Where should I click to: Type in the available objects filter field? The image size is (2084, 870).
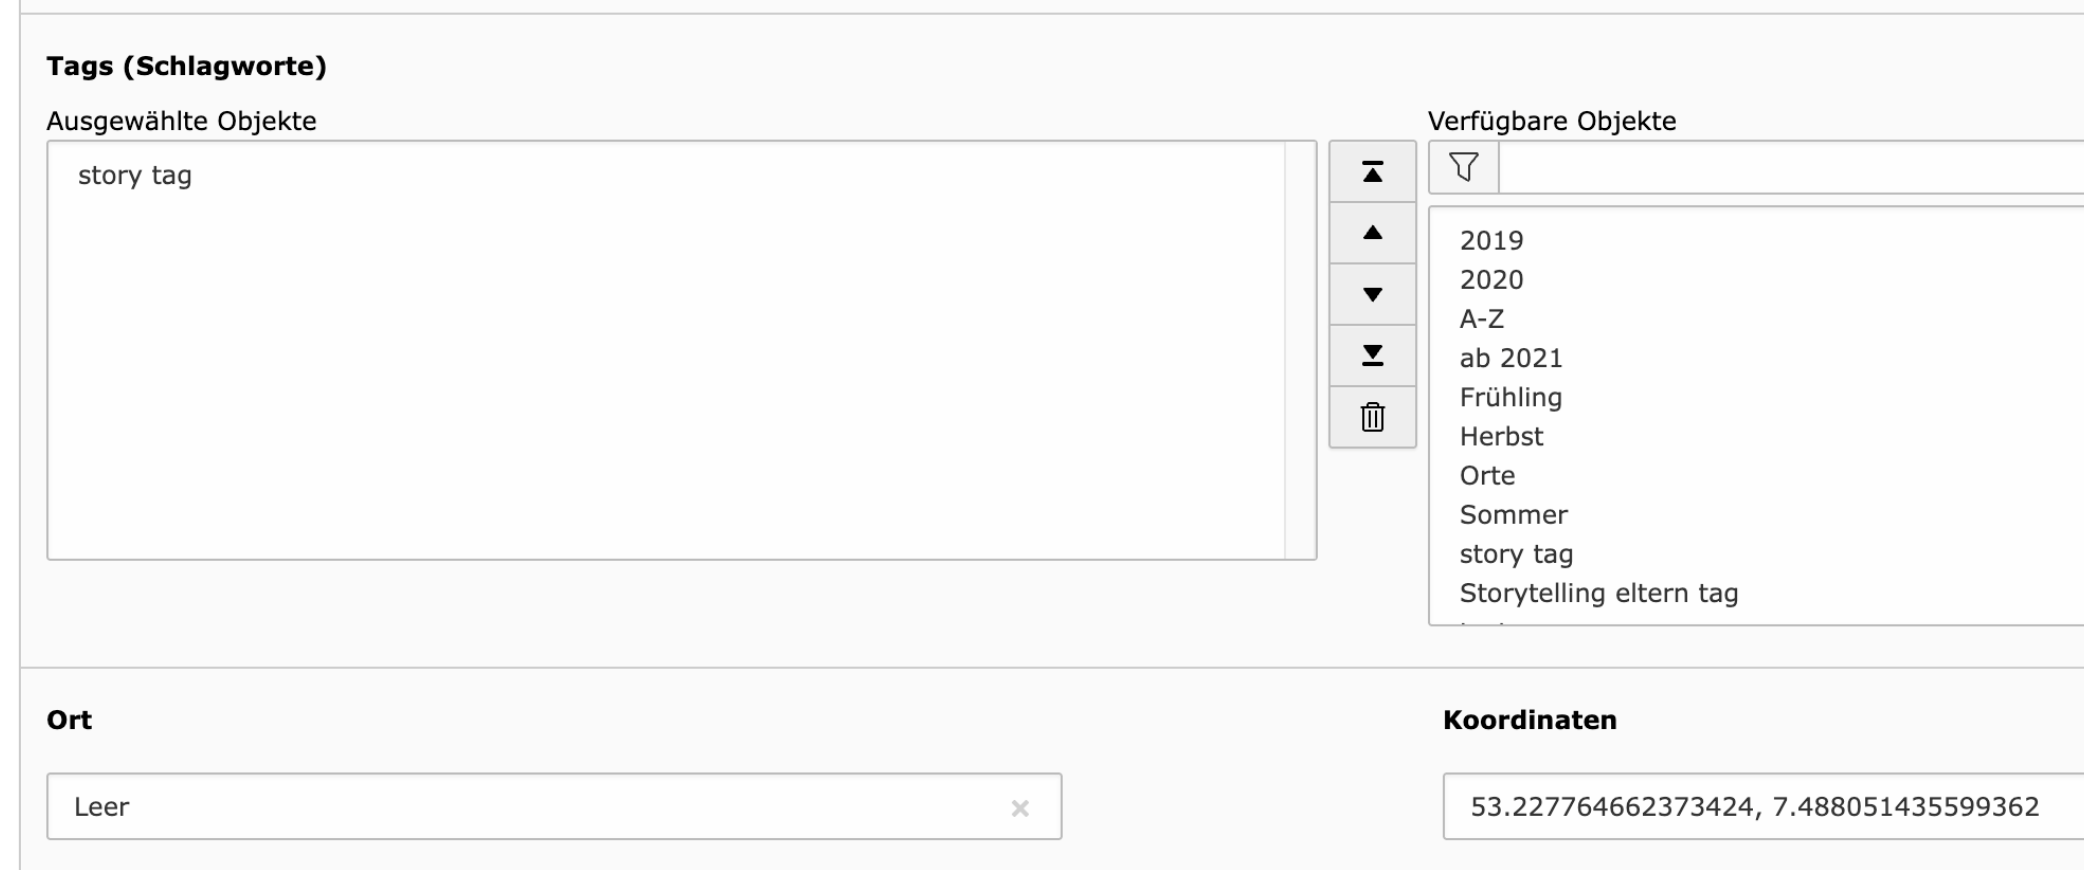coord(1790,167)
